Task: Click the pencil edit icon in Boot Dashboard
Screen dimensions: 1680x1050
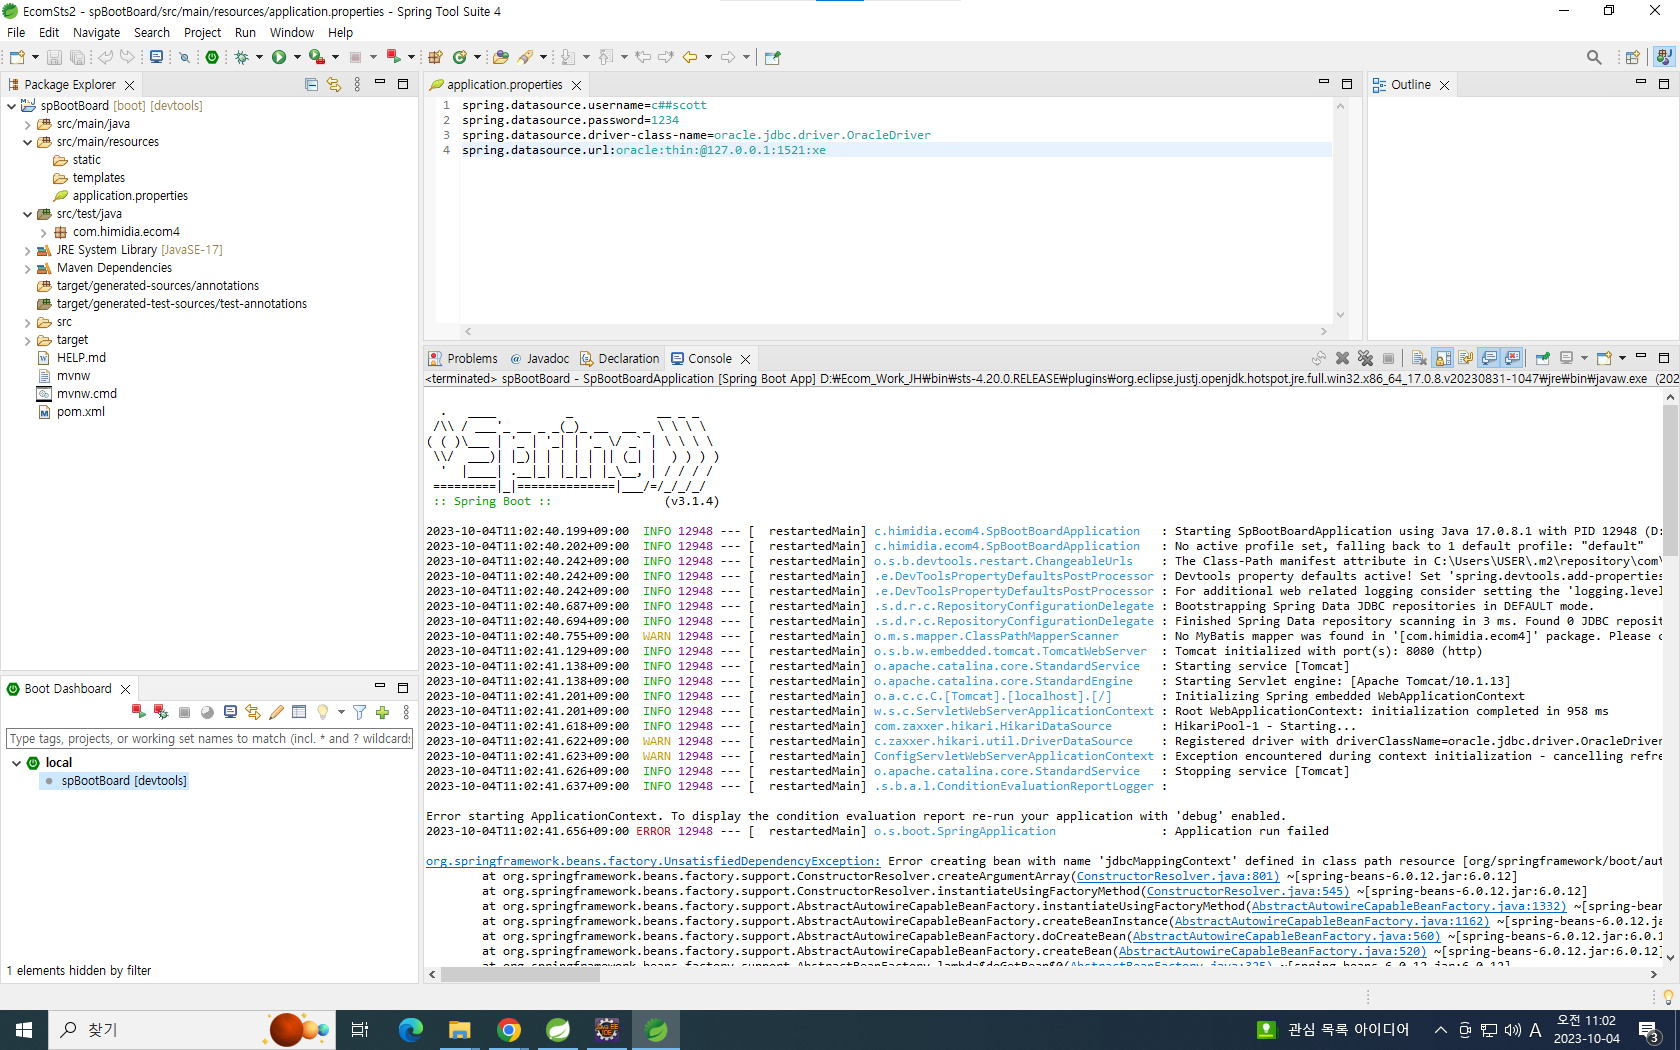Action: pyautogui.click(x=276, y=712)
